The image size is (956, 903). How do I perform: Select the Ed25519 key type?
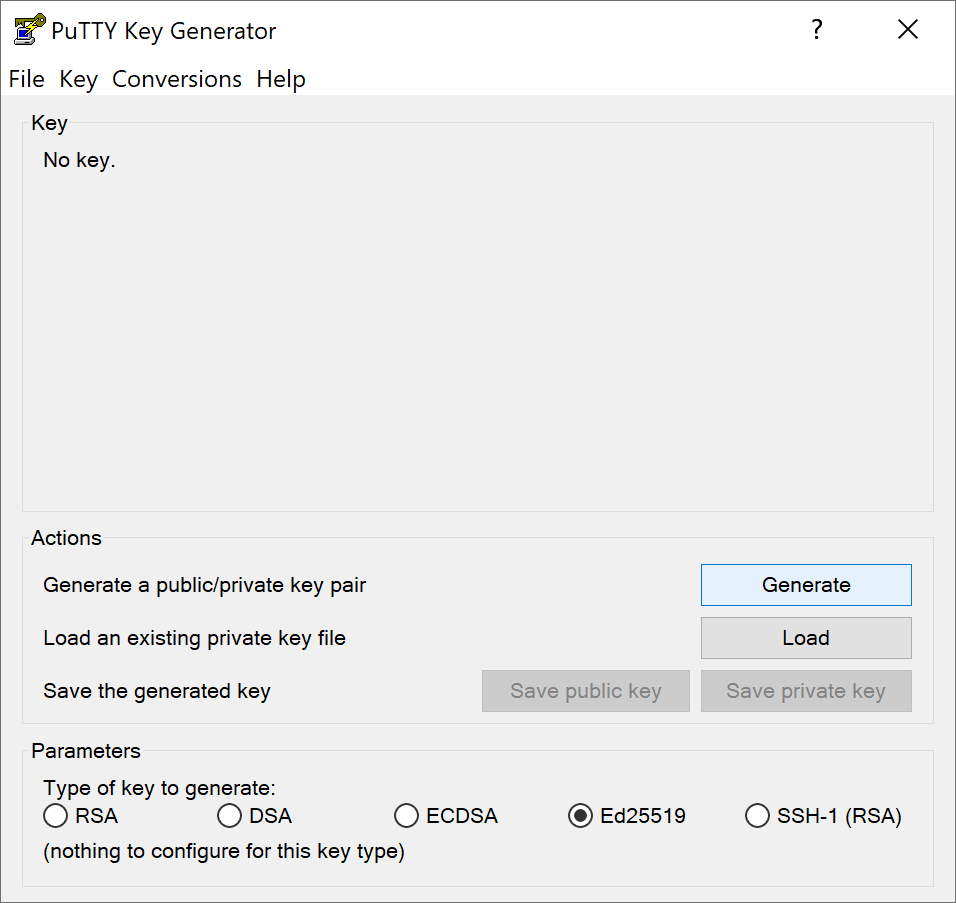(627, 816)
